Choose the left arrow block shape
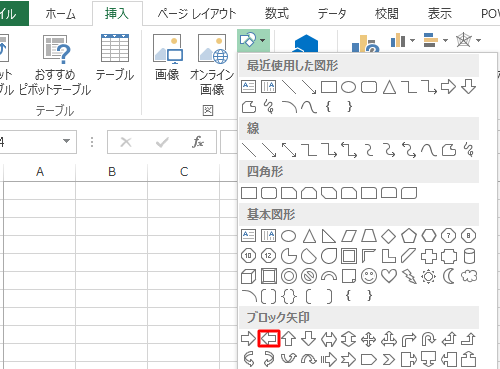The height and width of the screenshot is (369, 500). 269,339
